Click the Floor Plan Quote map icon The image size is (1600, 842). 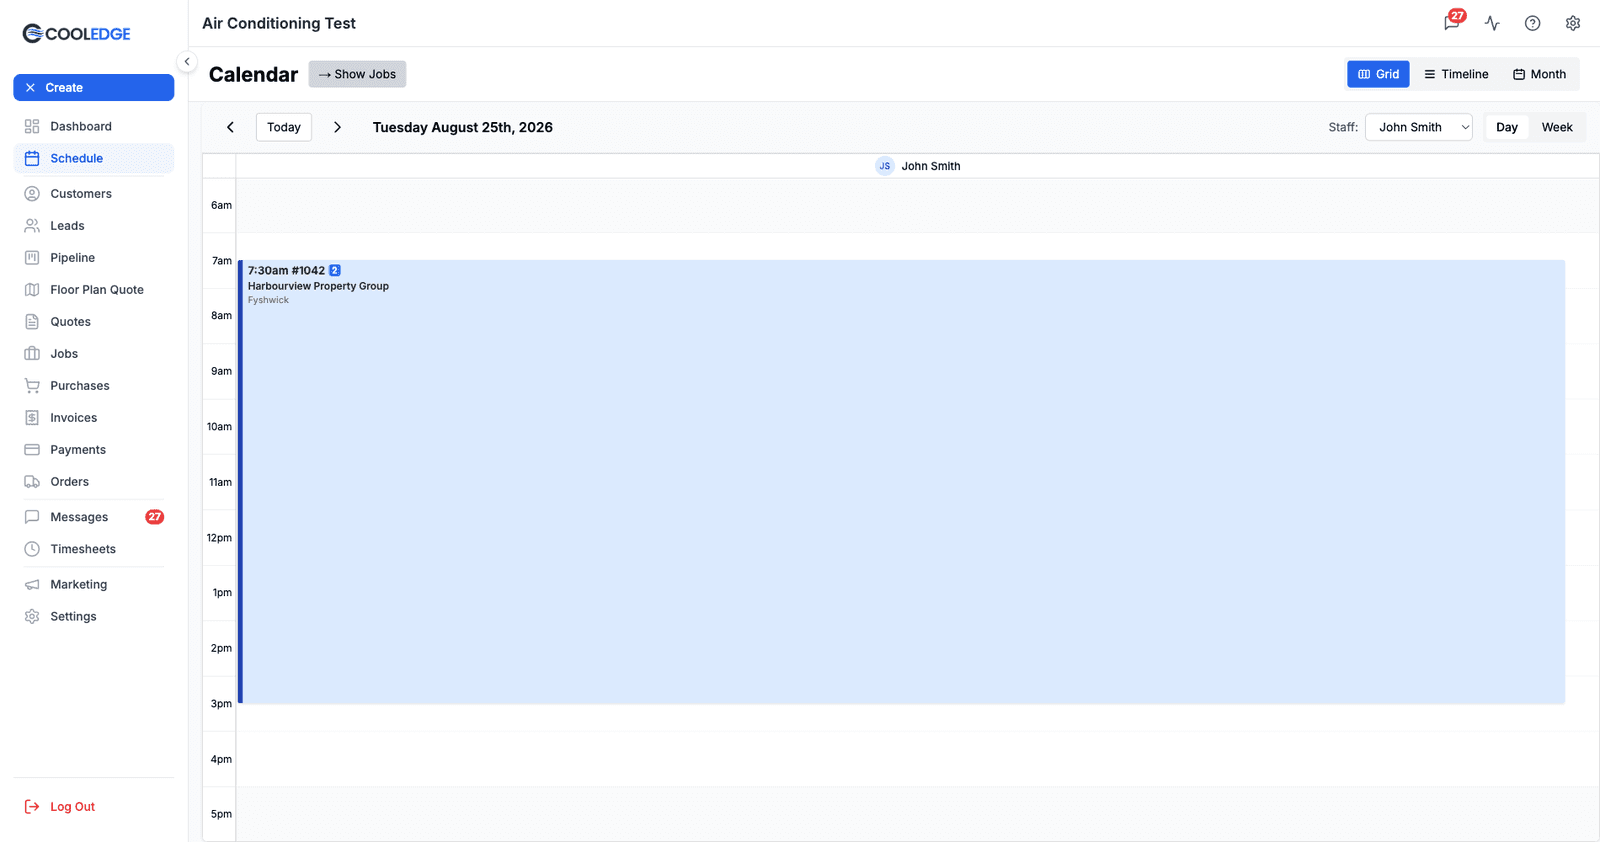32,290
